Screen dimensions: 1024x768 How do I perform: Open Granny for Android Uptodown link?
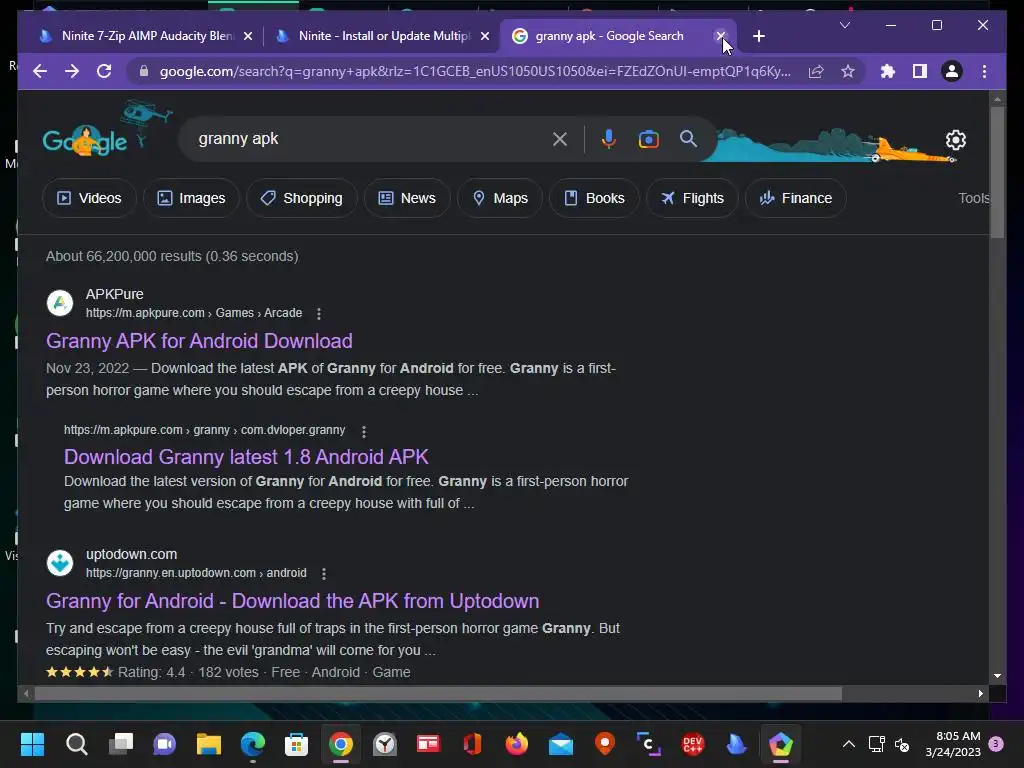(x=293, y=601)
